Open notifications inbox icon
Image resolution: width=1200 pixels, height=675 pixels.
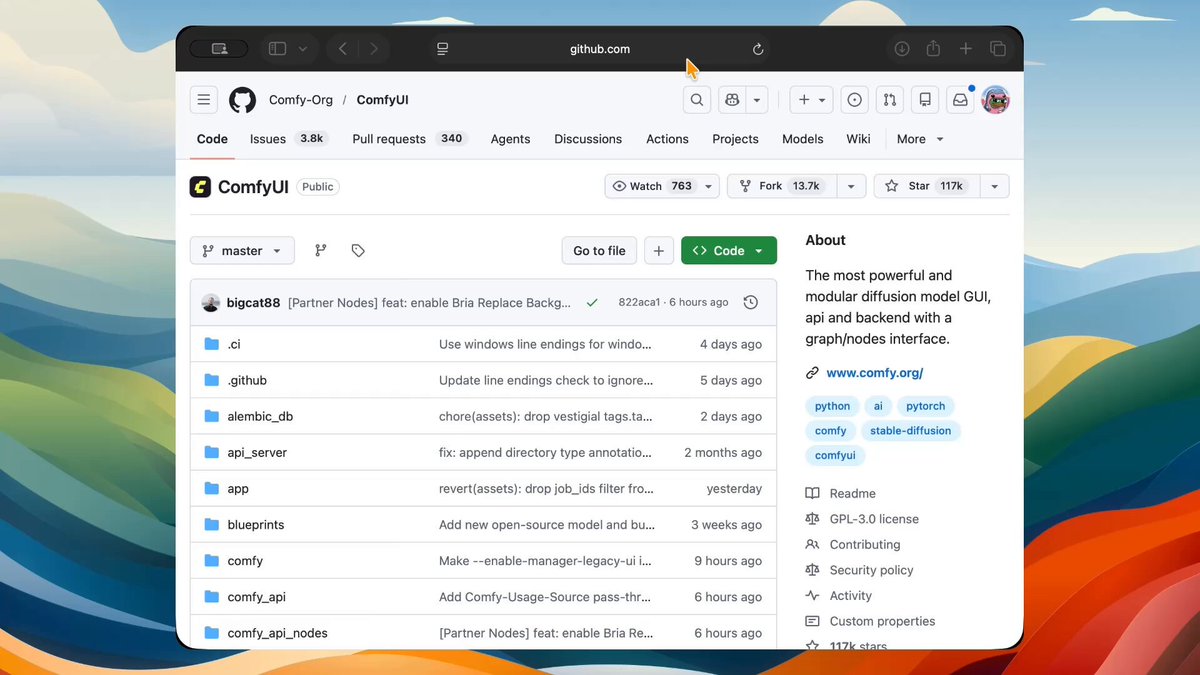[x=960, y=100]
